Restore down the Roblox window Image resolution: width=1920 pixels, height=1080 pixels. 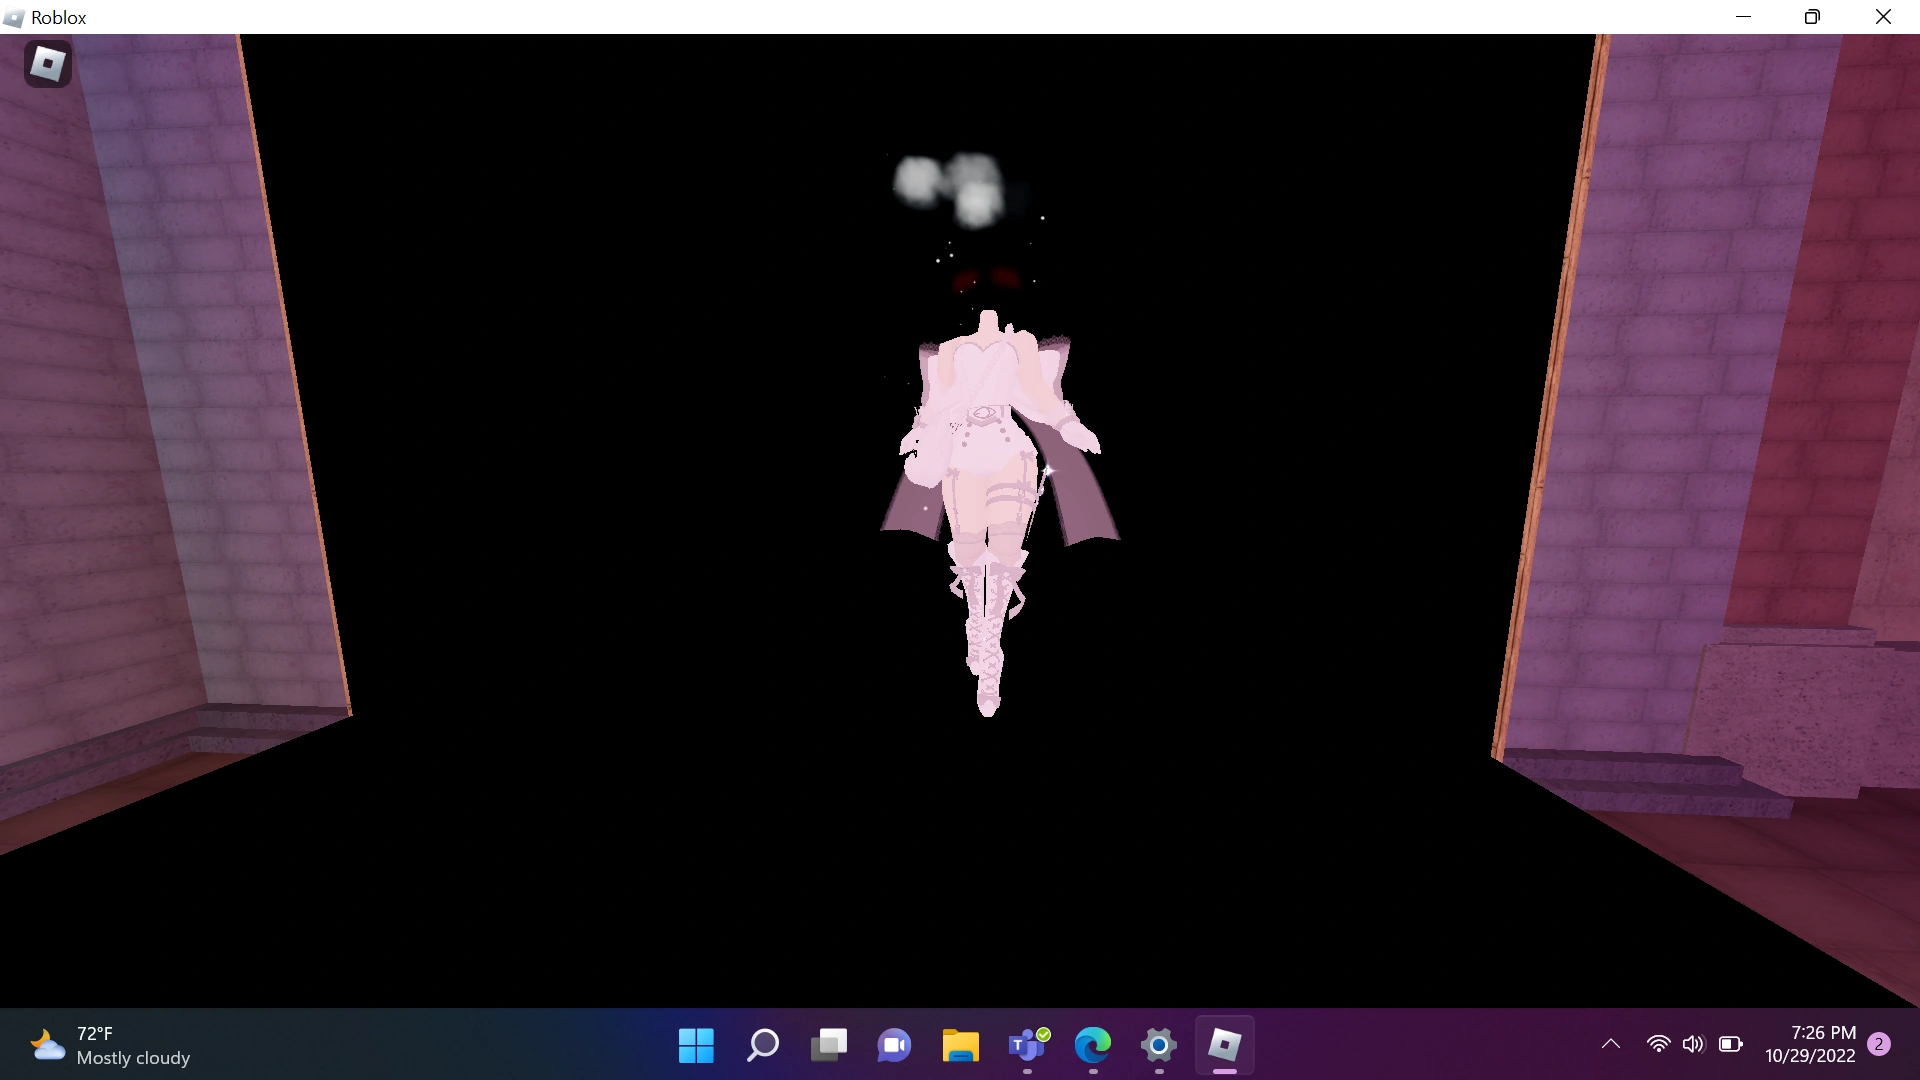click(x=1812, y=17)
